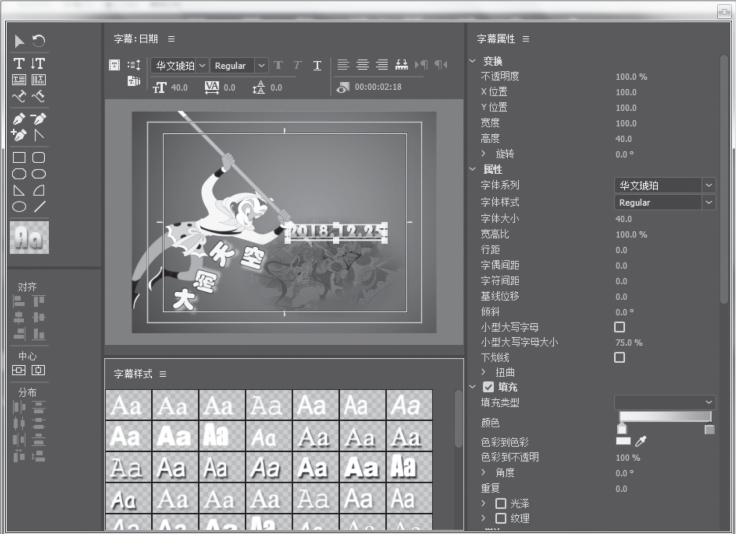Align text right
The height and width of the screenshot is (534, 736).
382,65
